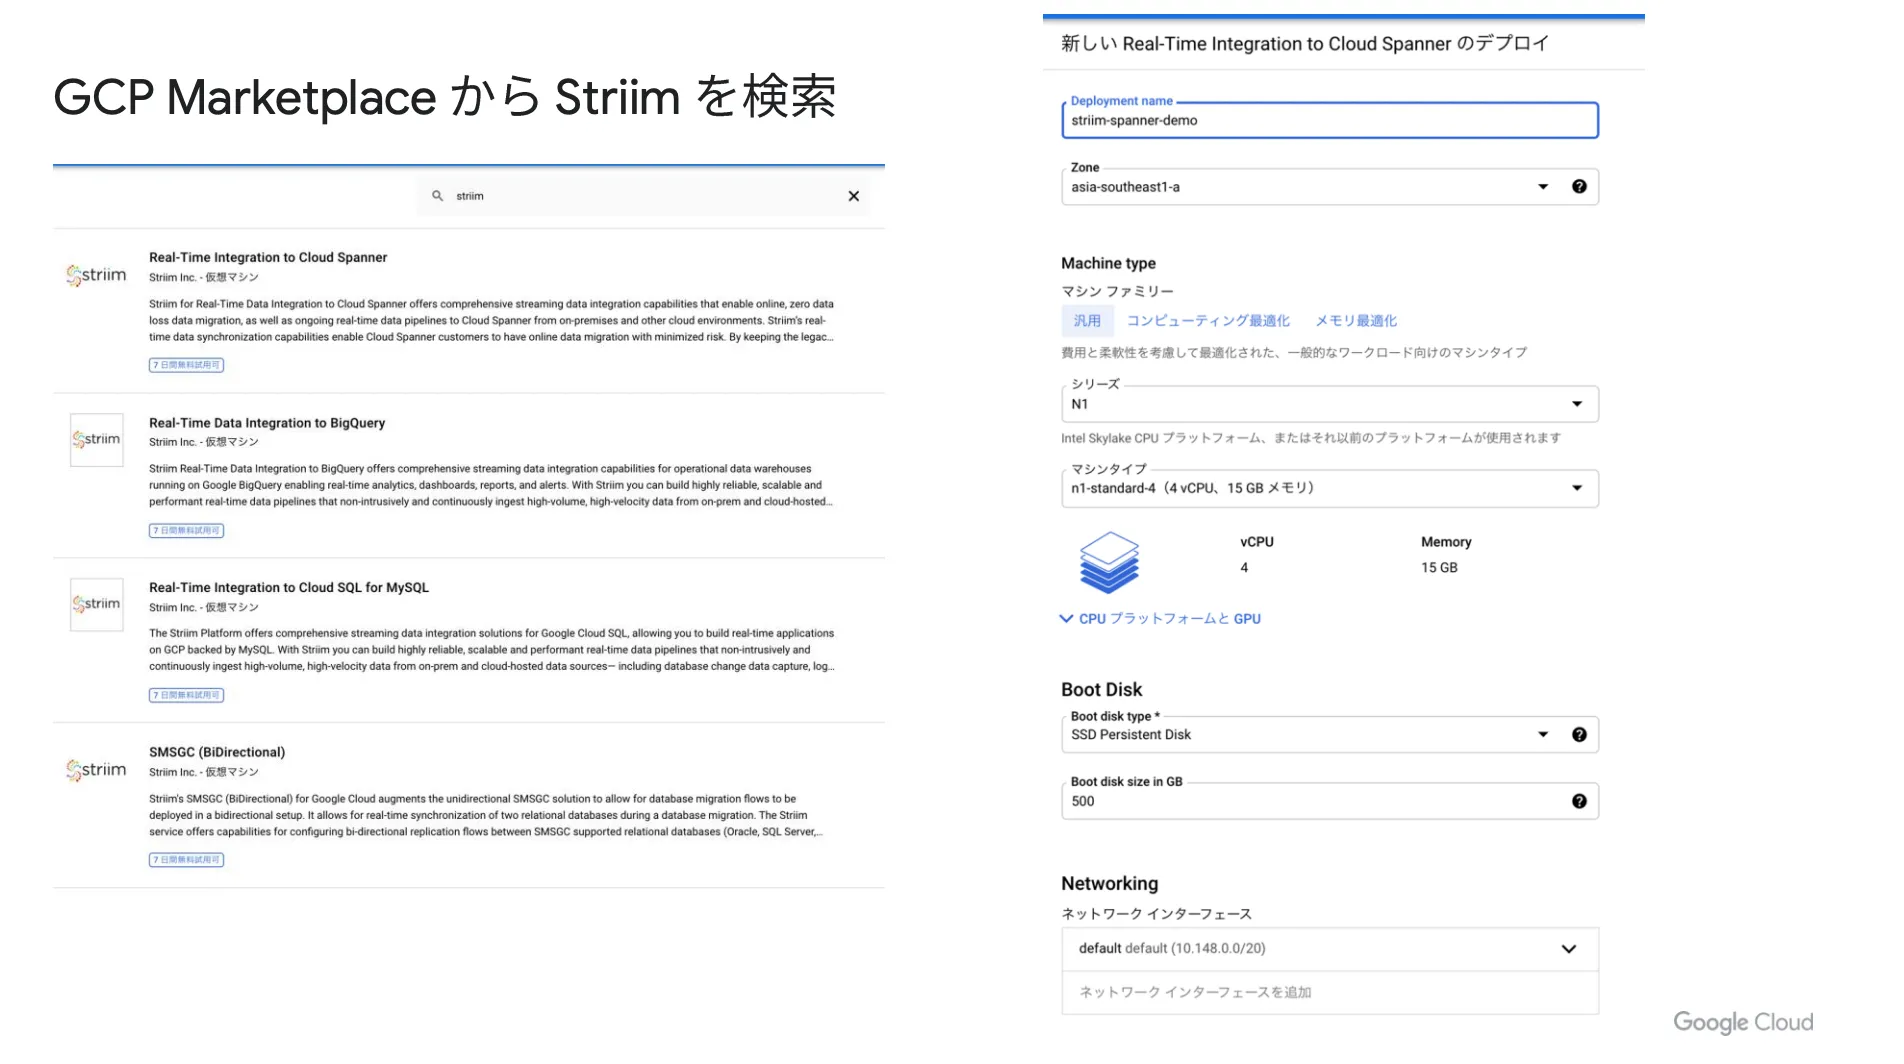This screenshot has height=1064, width=1904.
Task: Click the Machine type heading
Action: pos(1108,263)
